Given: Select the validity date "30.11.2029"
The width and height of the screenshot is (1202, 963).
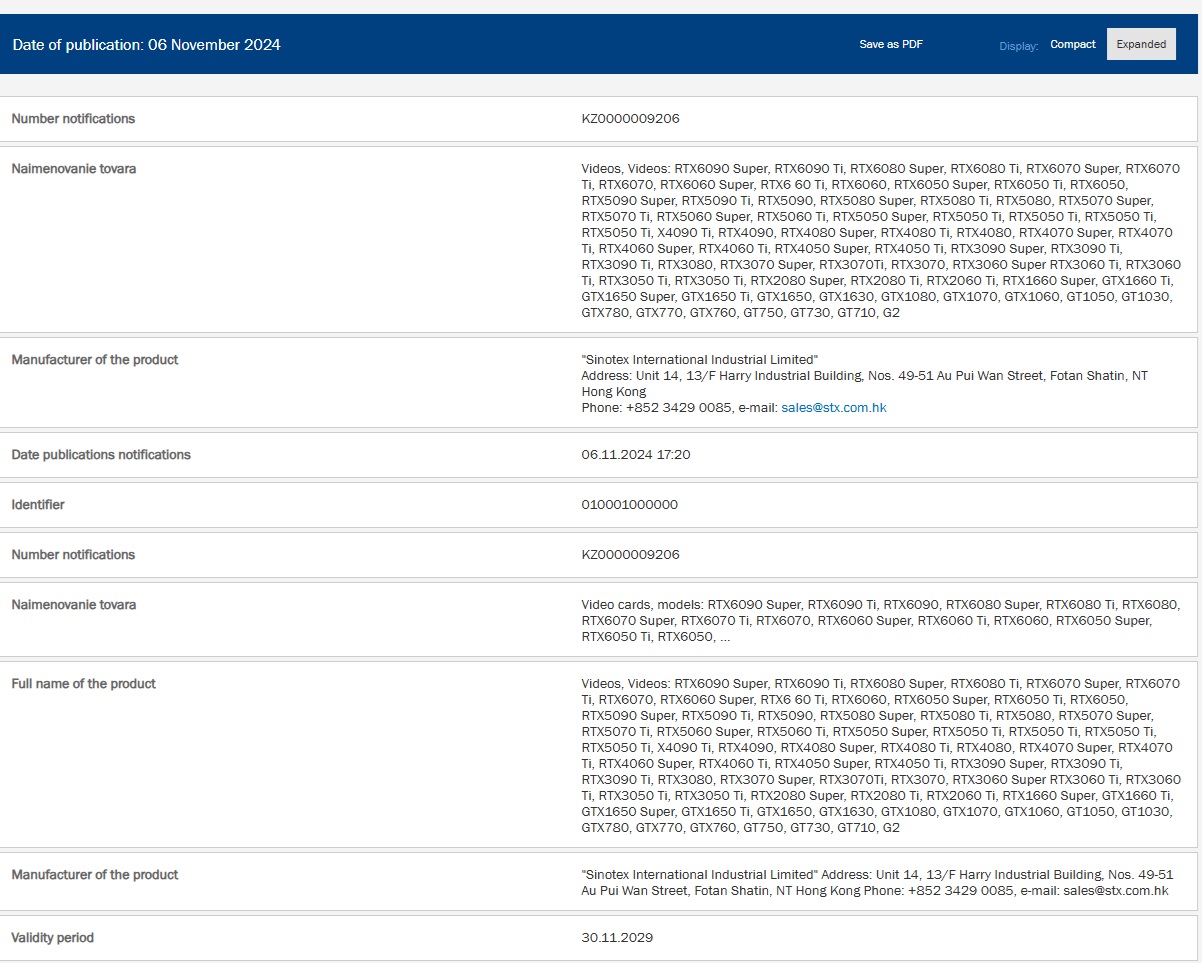Looking at the screenshot, I should pyautogui.click(x=617, y=938).
